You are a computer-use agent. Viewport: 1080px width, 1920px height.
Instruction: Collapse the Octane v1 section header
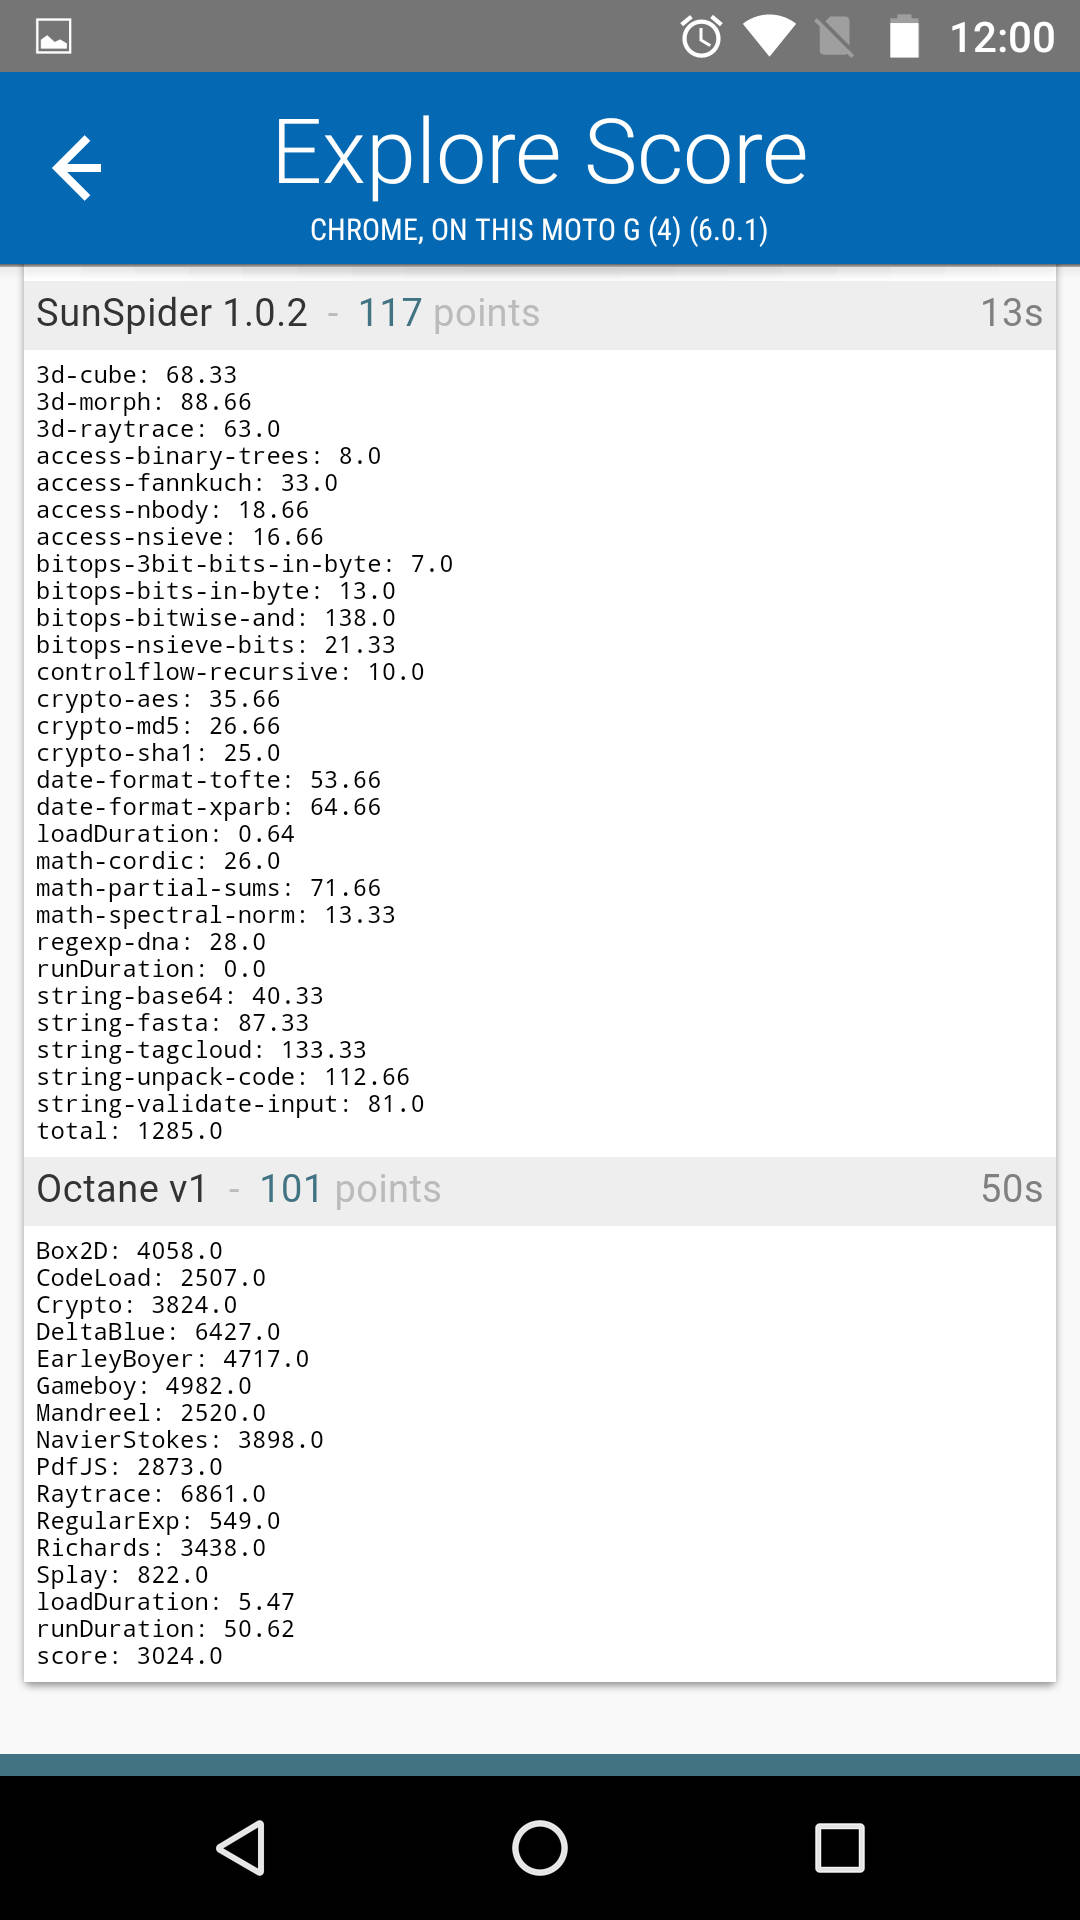click(x=540, y=1190)
